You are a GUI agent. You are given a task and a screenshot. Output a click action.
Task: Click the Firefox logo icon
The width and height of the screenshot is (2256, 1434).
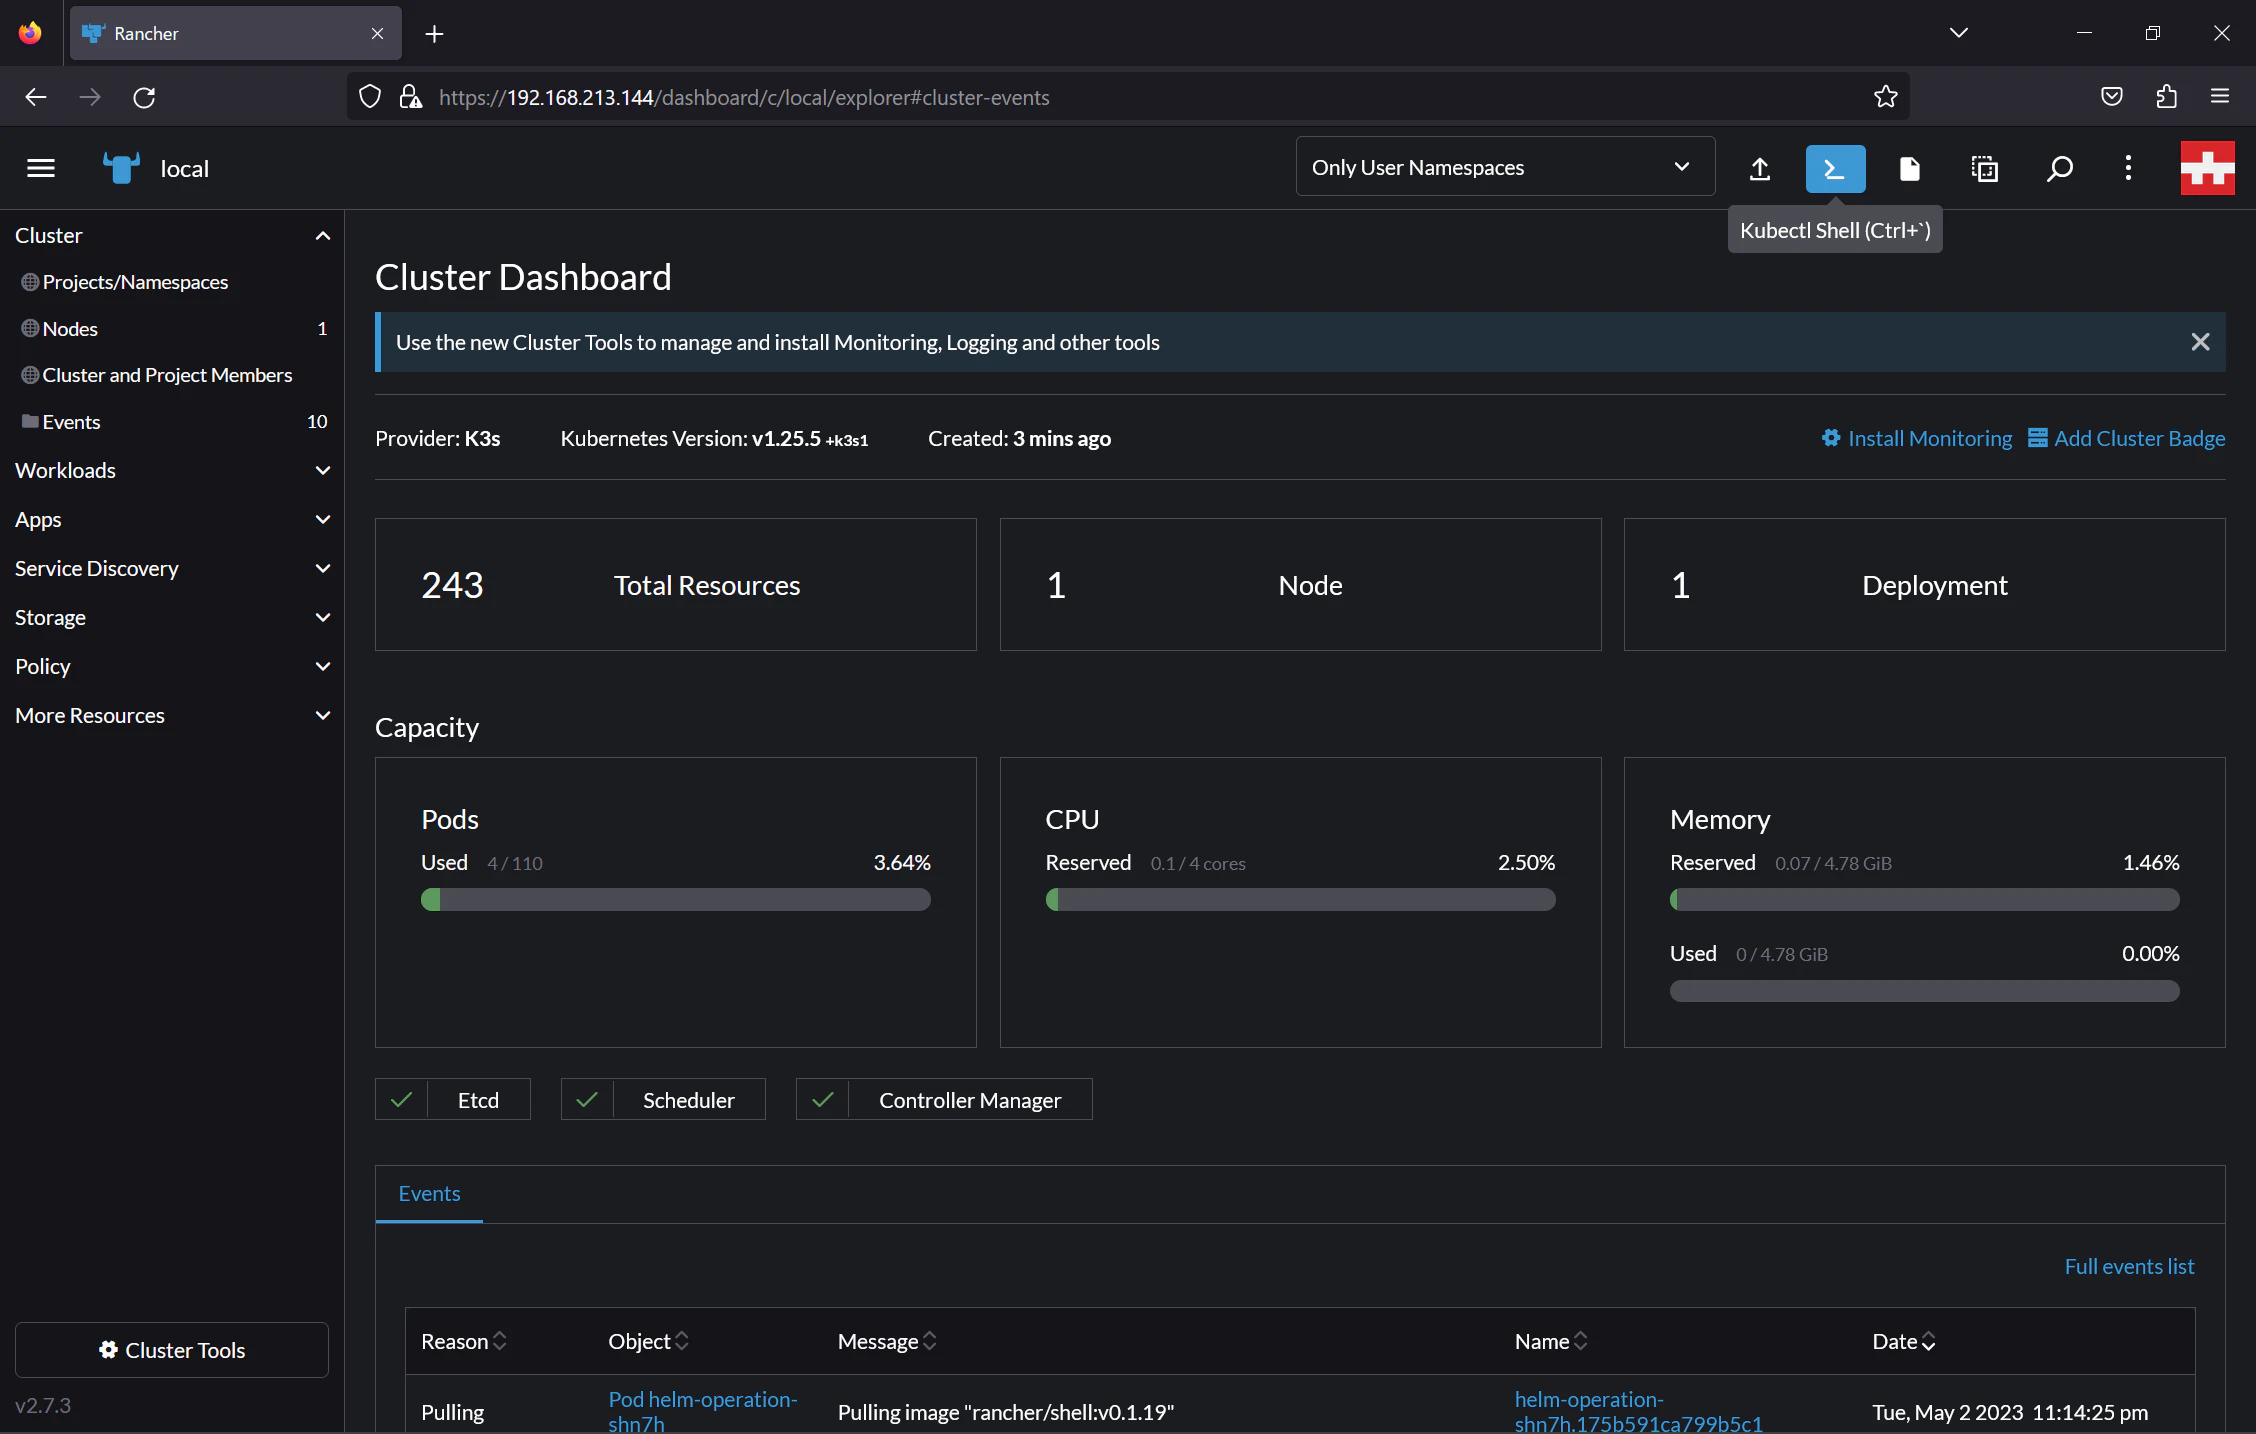[30, 33]
